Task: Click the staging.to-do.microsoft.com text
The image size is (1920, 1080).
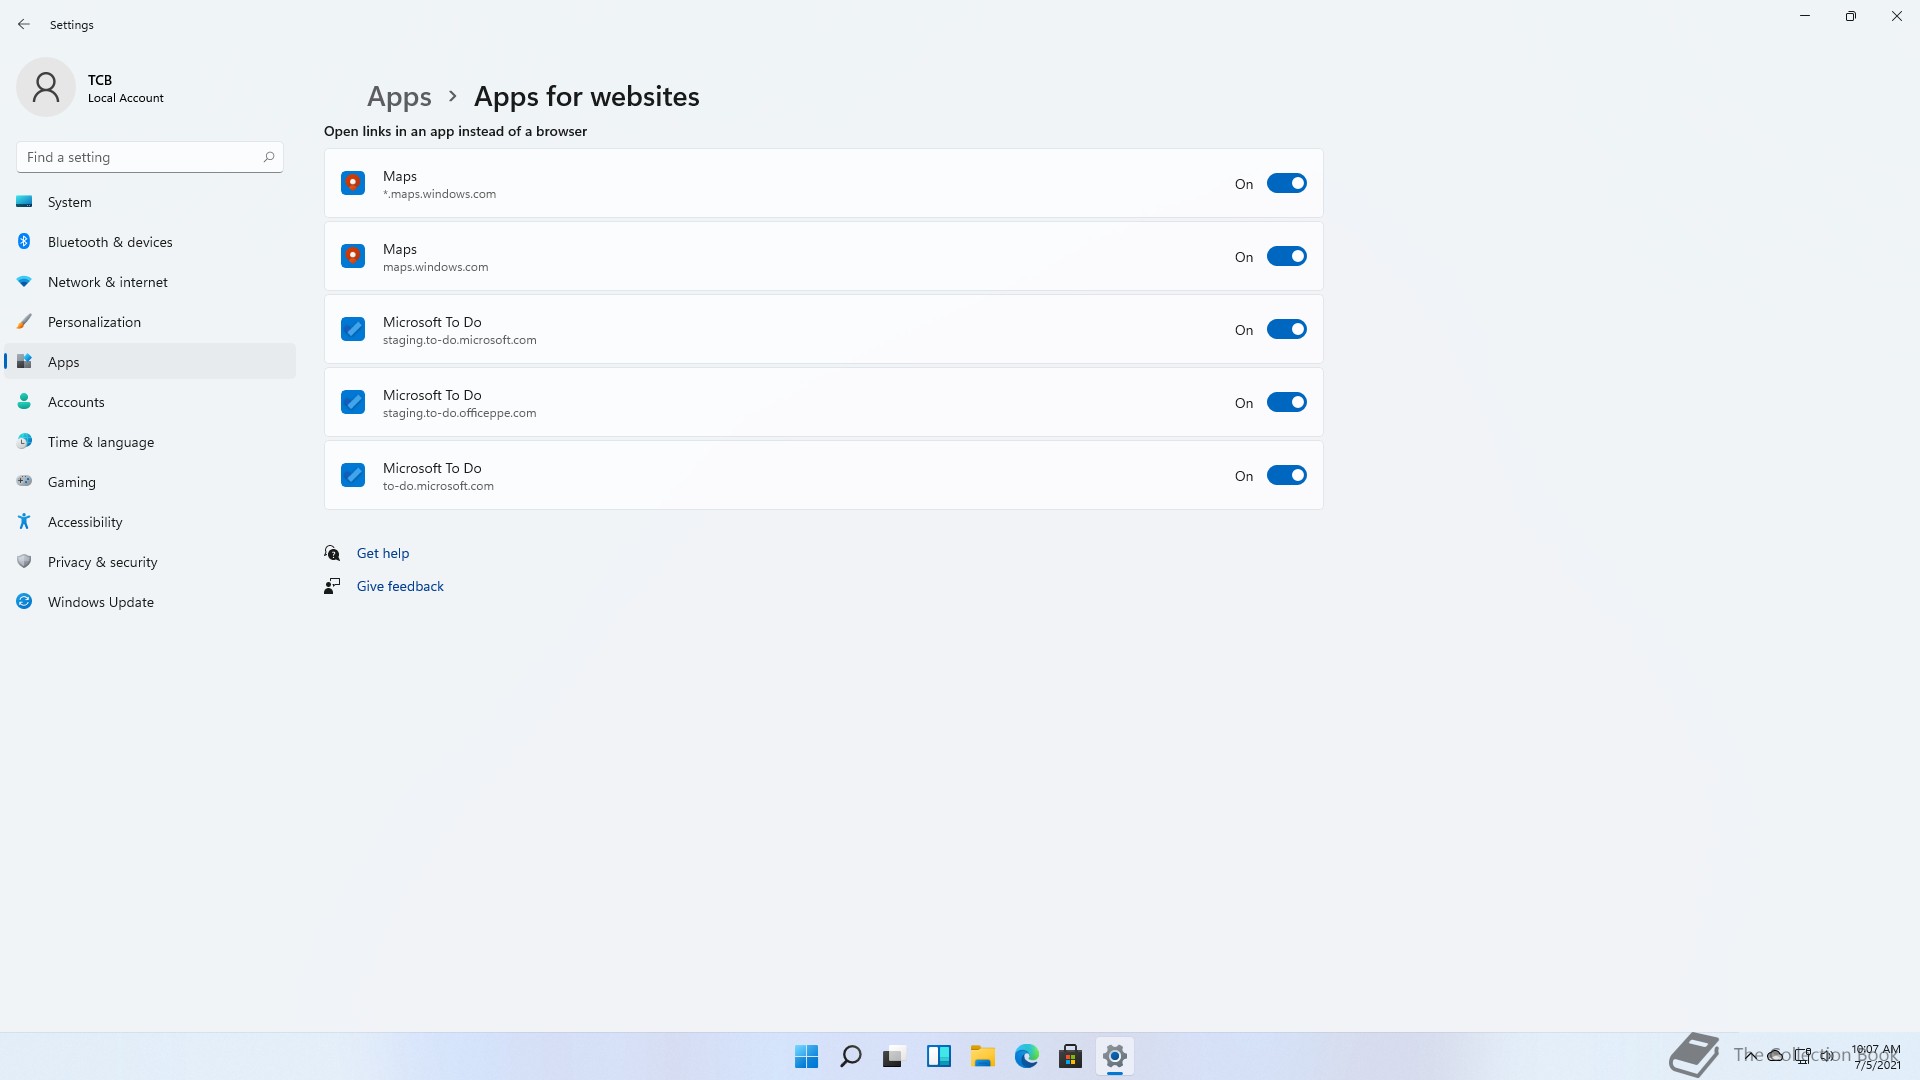Action: tap(459, 340)
